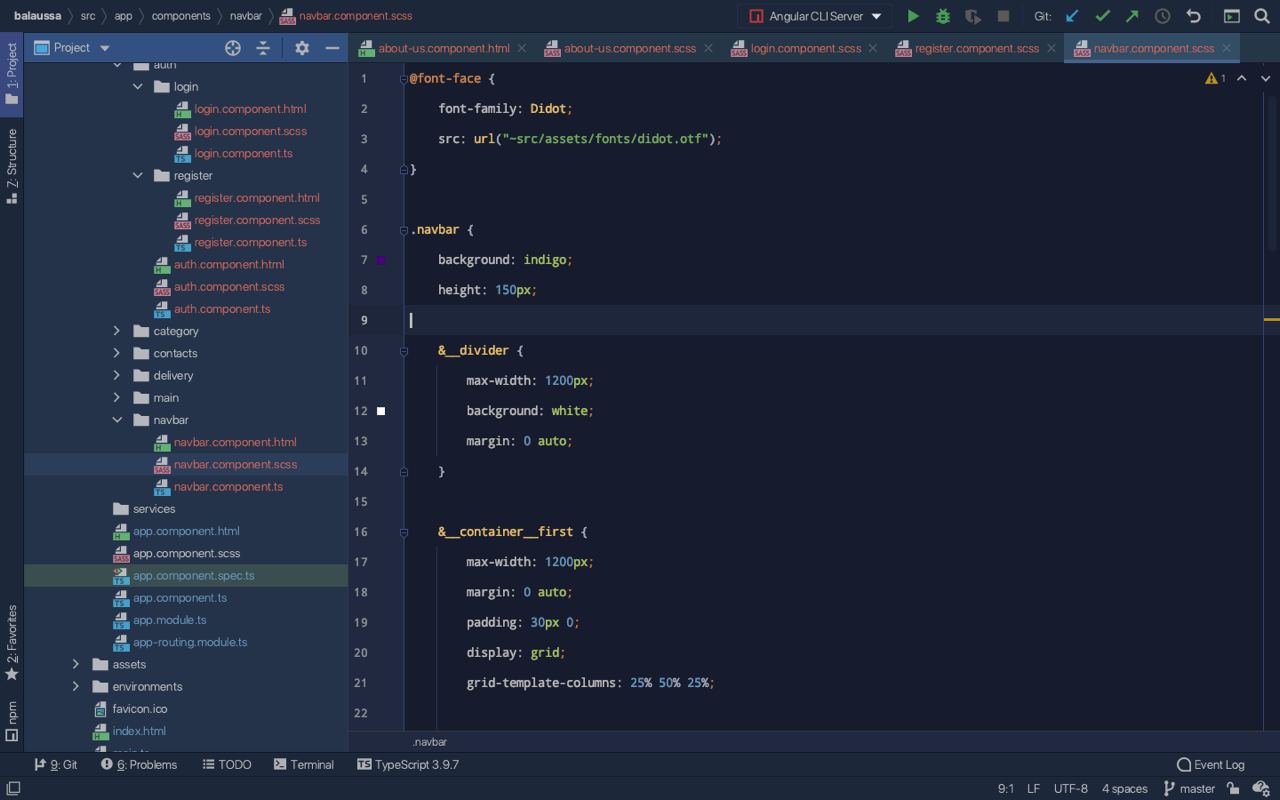1280x800 pixels.
Task: Open the Favorites side panel
Action: [x=12, y=643]
